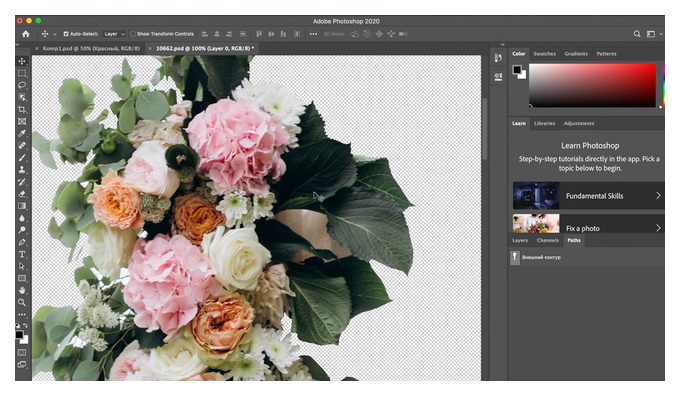The image size is (680, 396).
Task: Select the Horizontal Type tool
Action: 22,254
